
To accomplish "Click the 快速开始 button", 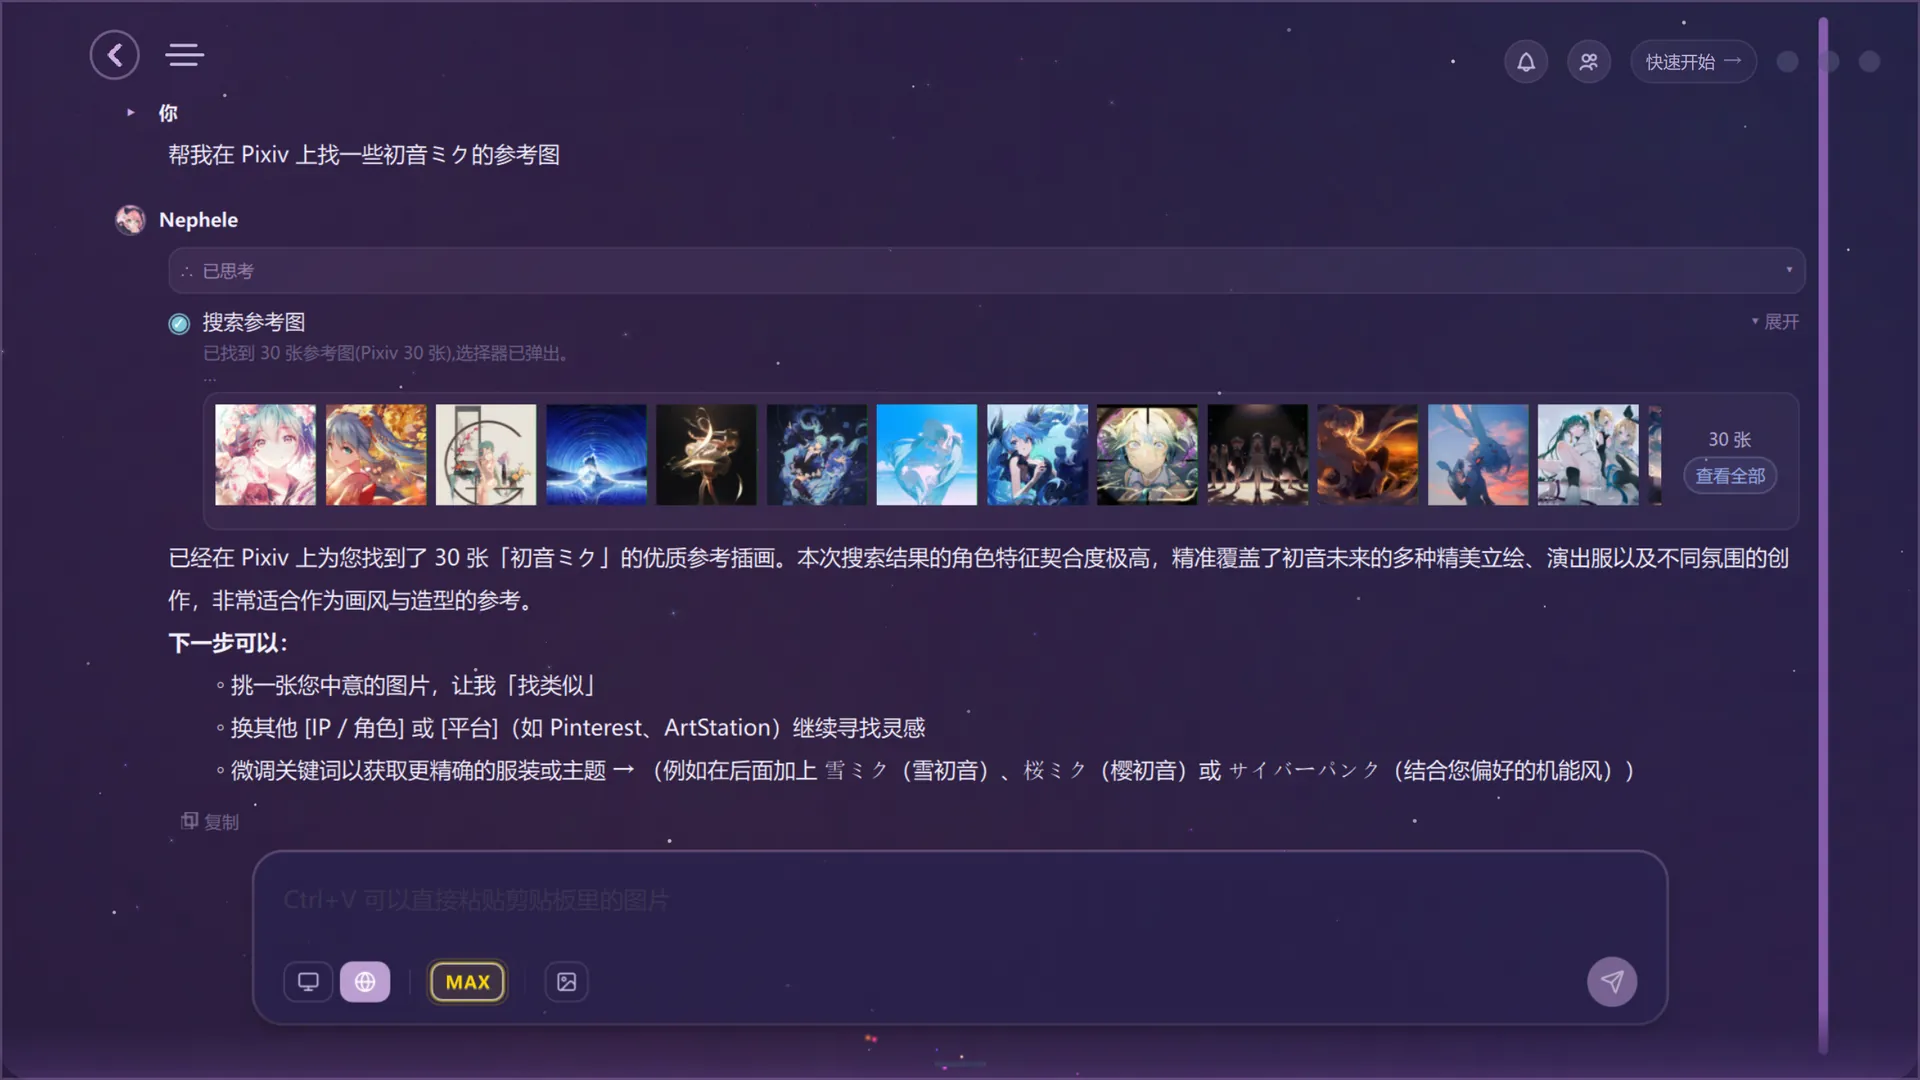I will pos(1693,62).
